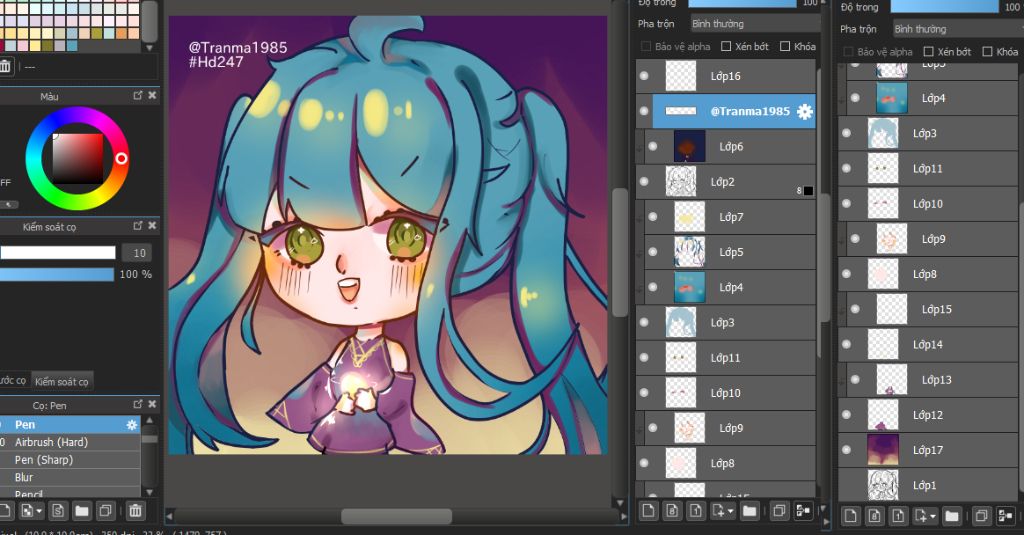
Task: Close the Cọ: Pen brush panel
Action: click(152, 404)
